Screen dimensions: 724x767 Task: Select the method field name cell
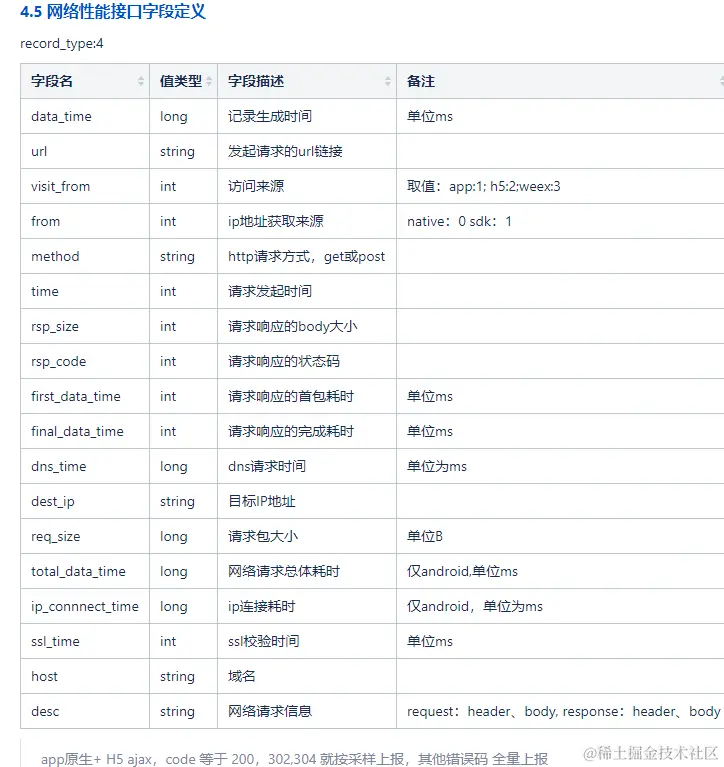tap(85, 256)
